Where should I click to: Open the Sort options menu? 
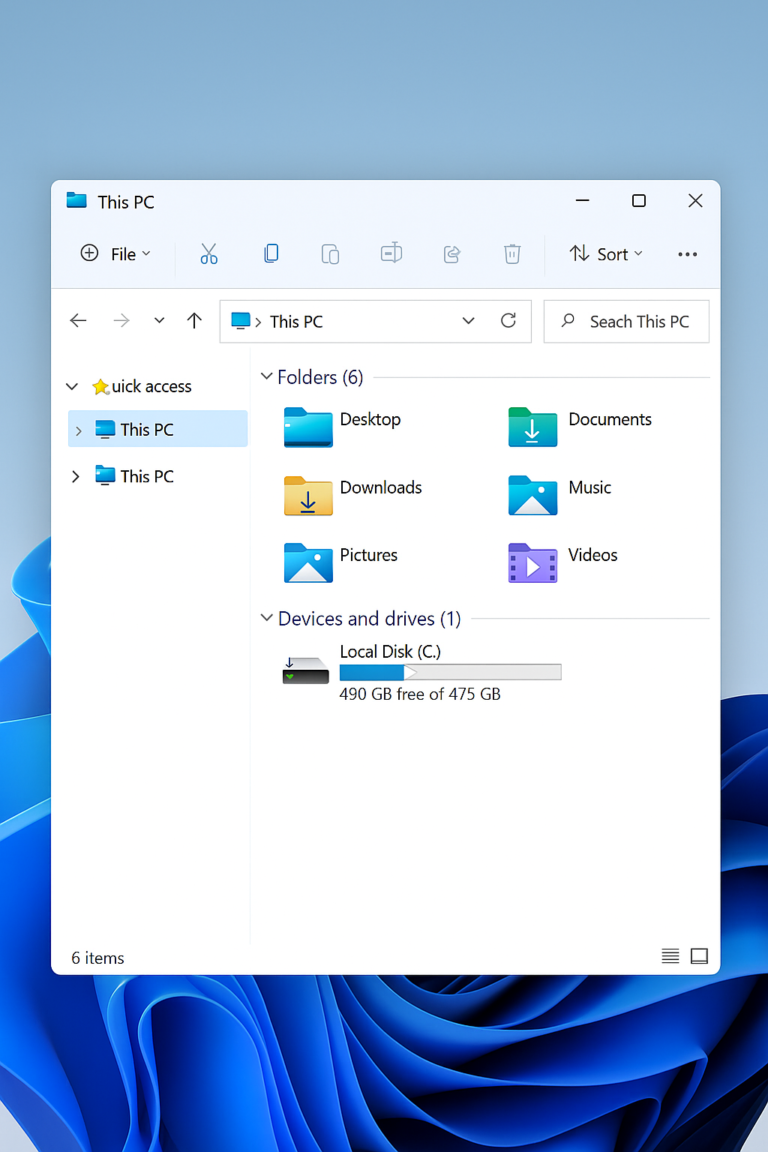606,254
